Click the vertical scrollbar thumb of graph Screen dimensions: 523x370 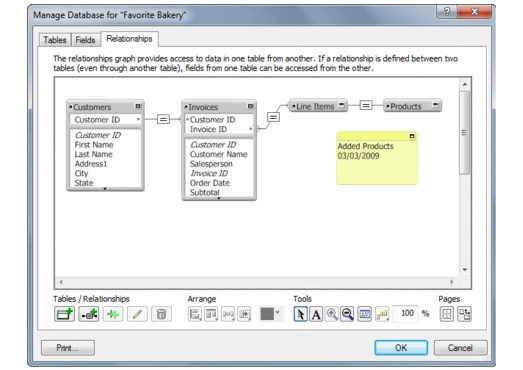pyautogui.click(x=464, y=133)
